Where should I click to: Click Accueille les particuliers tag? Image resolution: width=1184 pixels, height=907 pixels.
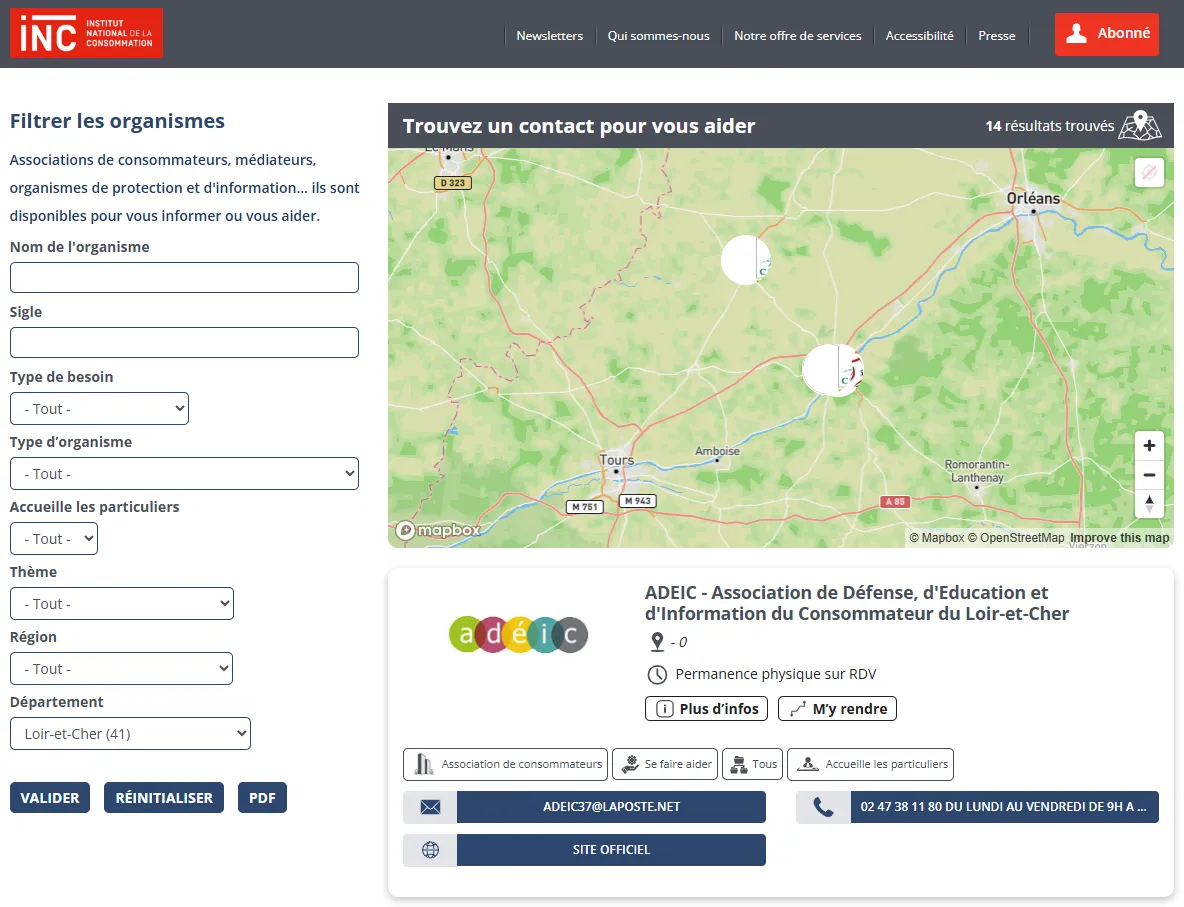coord(871,764)
